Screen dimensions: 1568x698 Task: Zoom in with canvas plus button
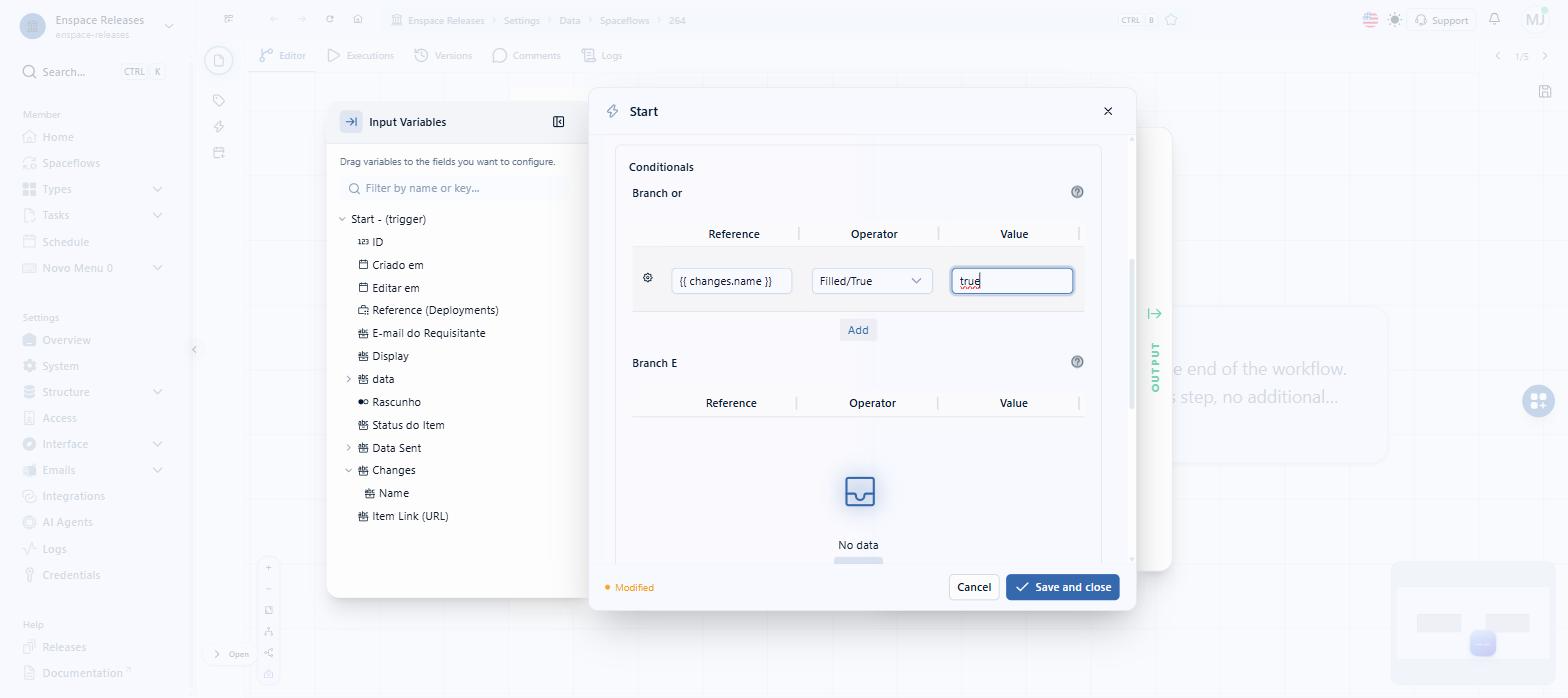268,568
